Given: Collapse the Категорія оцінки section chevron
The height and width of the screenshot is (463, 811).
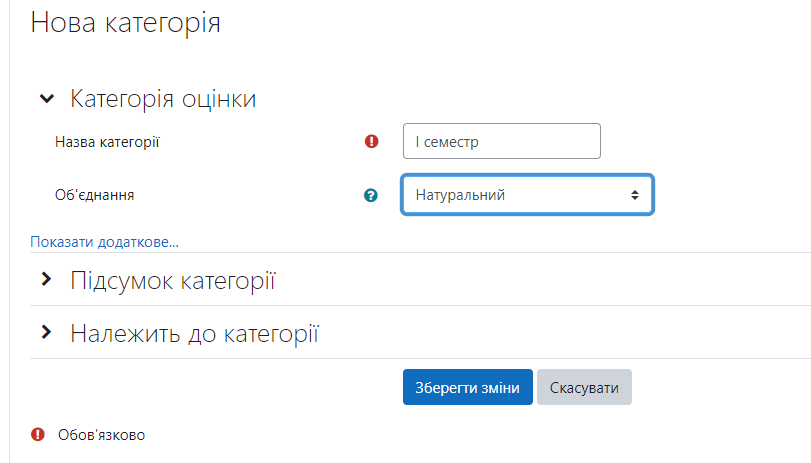Looking at the screenshot, I should tap(47, 98).
